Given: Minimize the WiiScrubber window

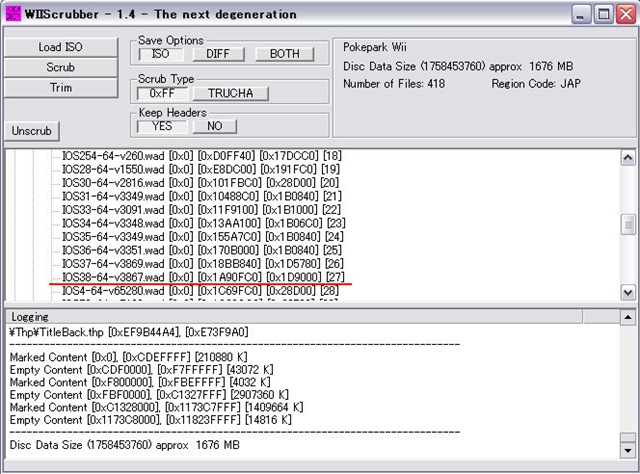Looking at the screenshot, I should point(581,15).
